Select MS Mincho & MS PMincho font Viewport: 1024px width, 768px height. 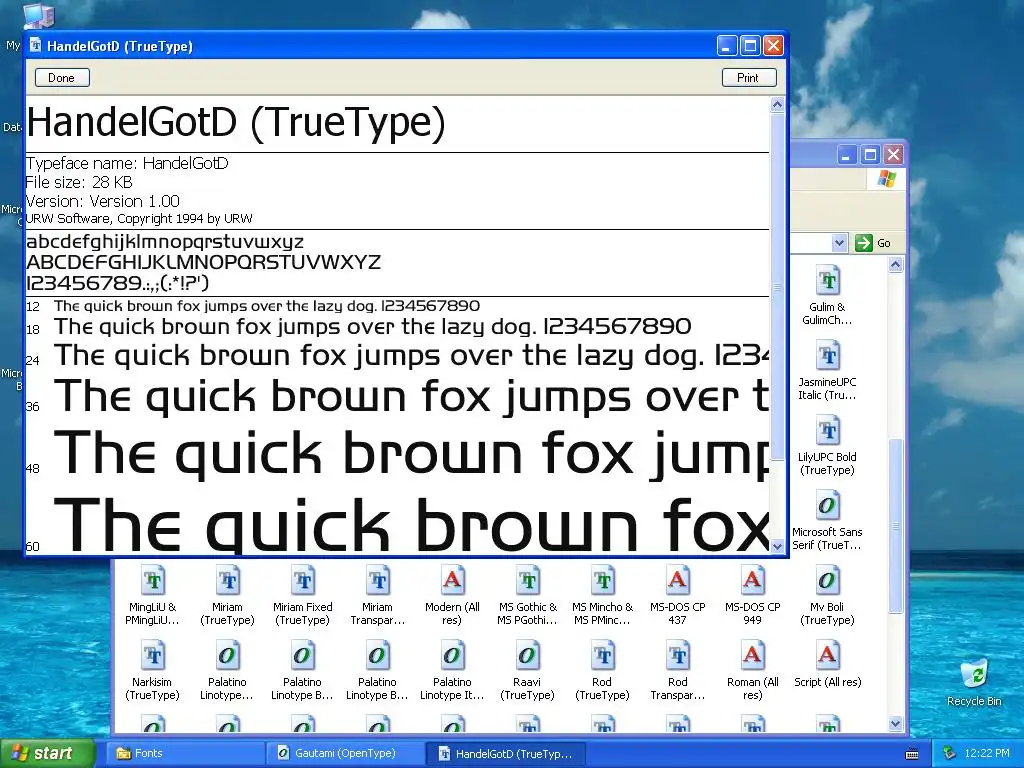pyautogui.click(x=602, y=581)
